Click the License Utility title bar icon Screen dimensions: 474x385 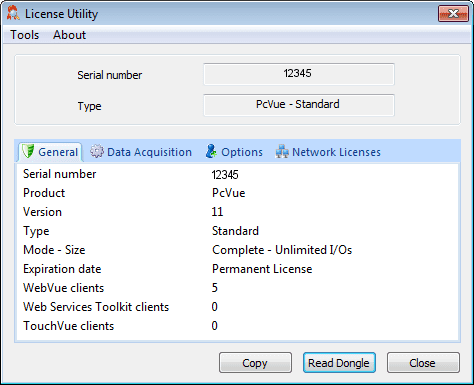pyautogui.click(x=13, y=13)
